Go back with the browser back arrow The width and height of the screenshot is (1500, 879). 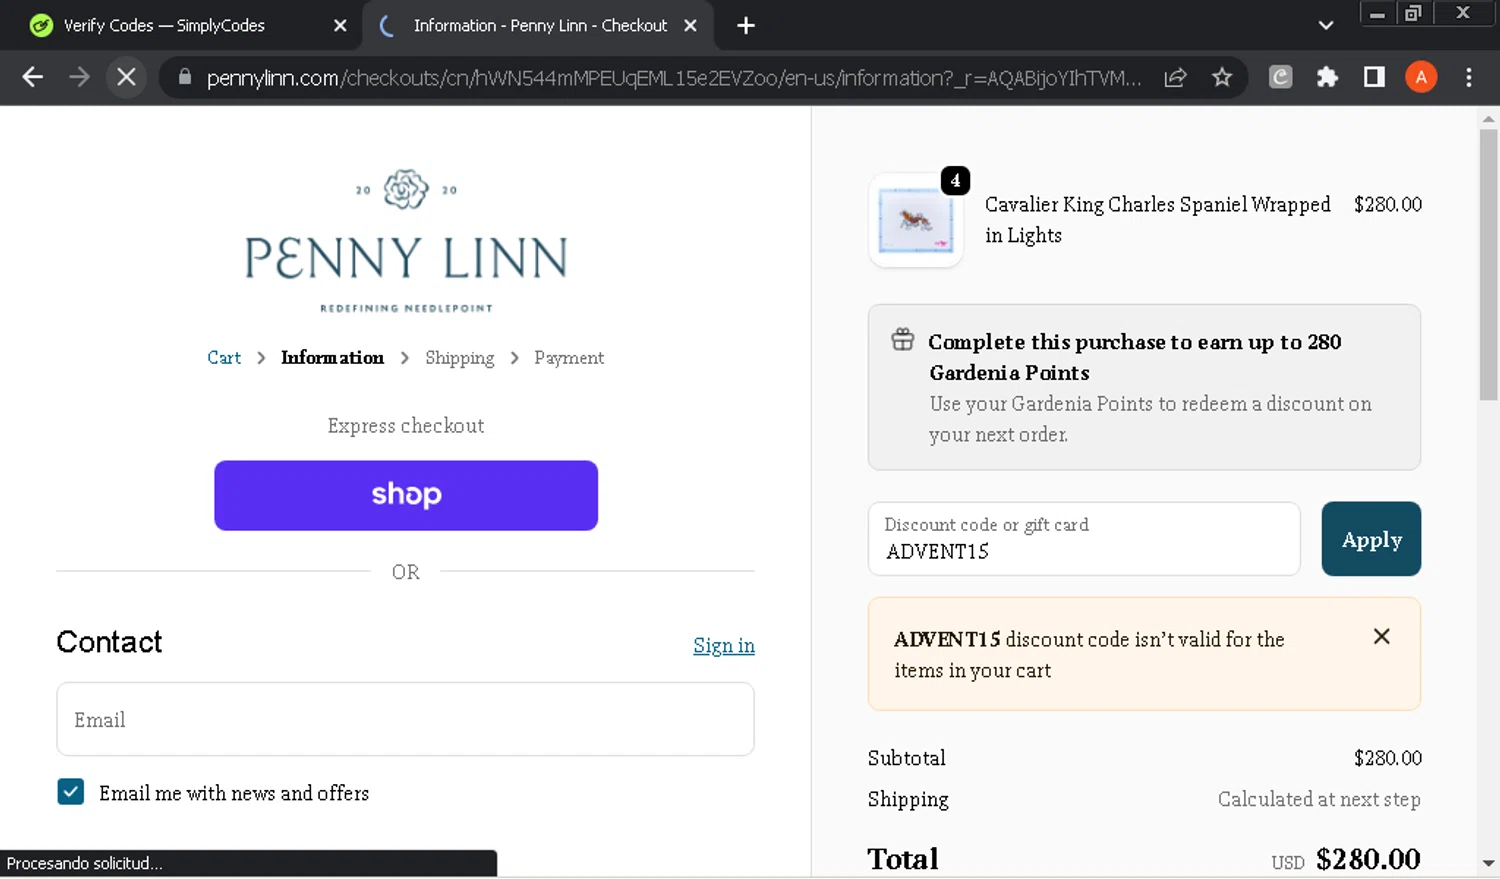[x=32, y=77]
